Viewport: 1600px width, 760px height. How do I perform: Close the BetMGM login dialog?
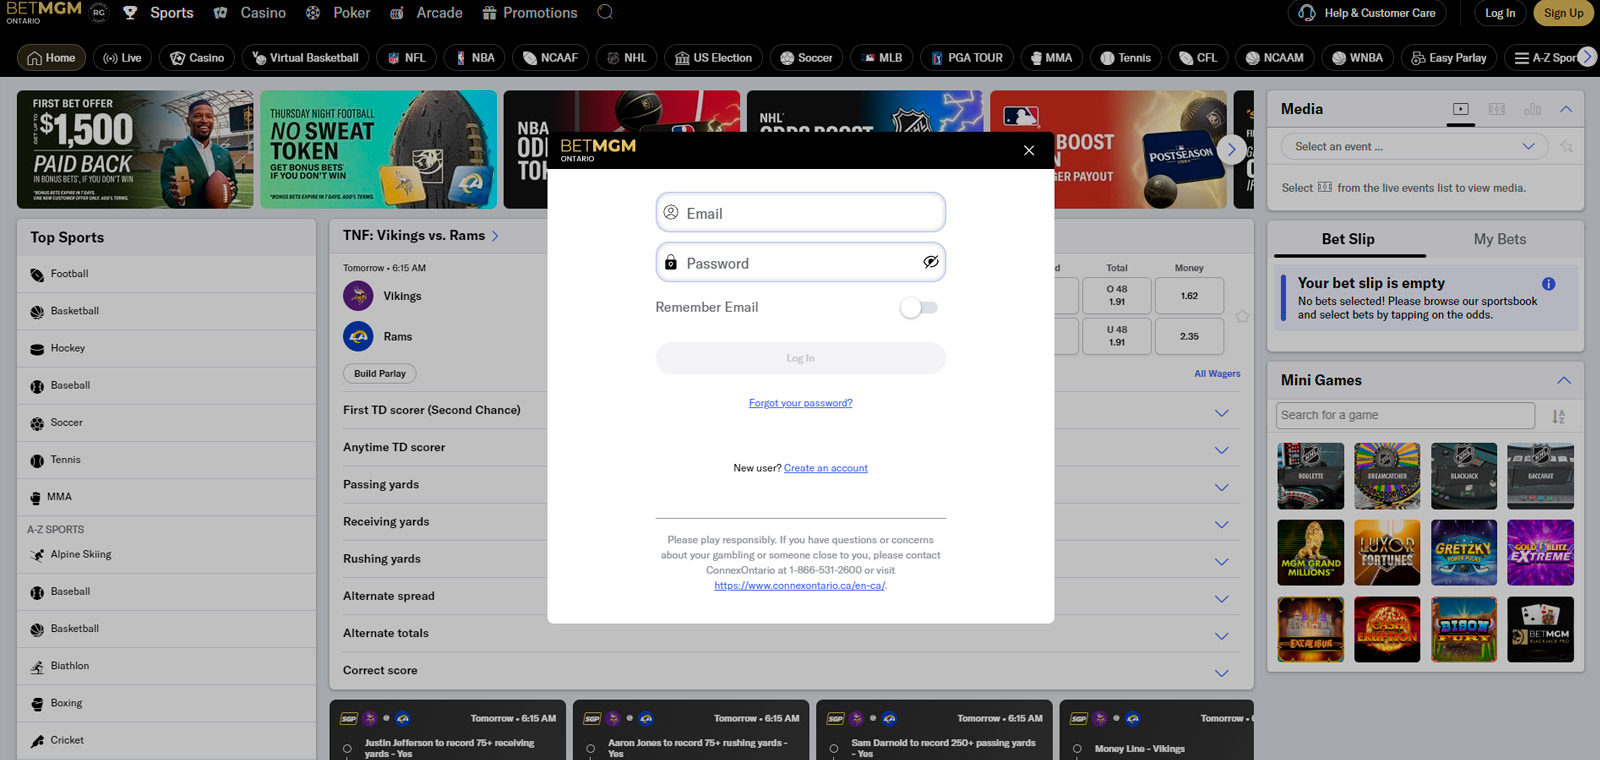click(1029, 150)
